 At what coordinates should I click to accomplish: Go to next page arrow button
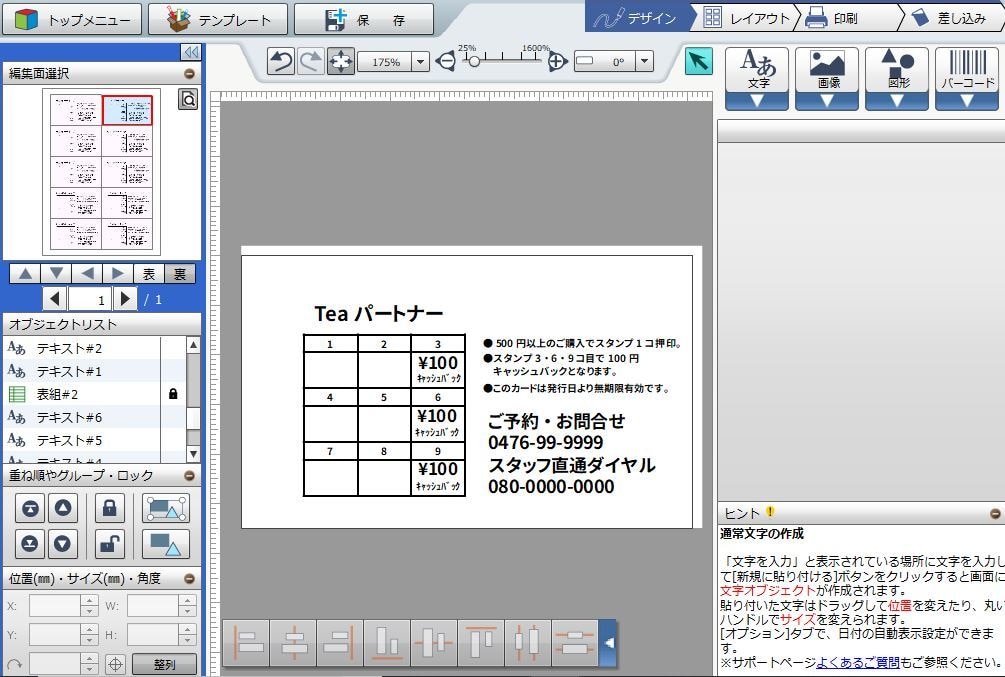point(126,299)
